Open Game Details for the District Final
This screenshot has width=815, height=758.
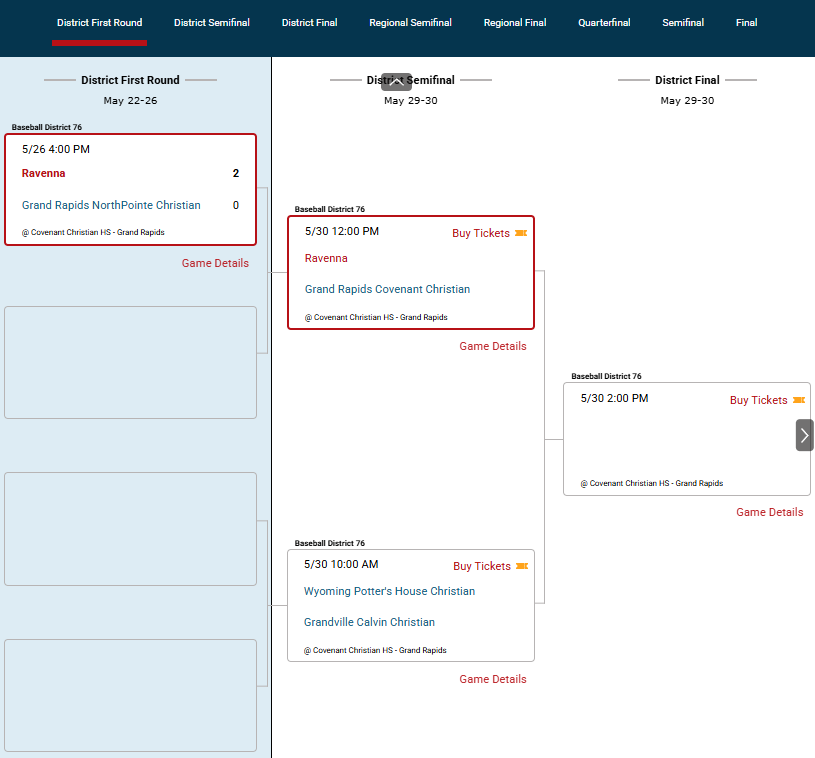click(770, 512)
